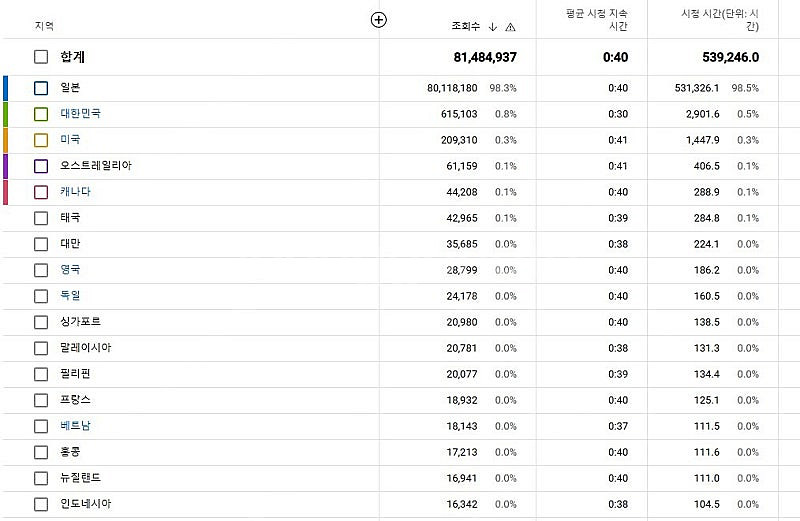Click the 독일 region link
Viewport: 800px width, 521px height.
pyautogui.click(x=70, y=295)
